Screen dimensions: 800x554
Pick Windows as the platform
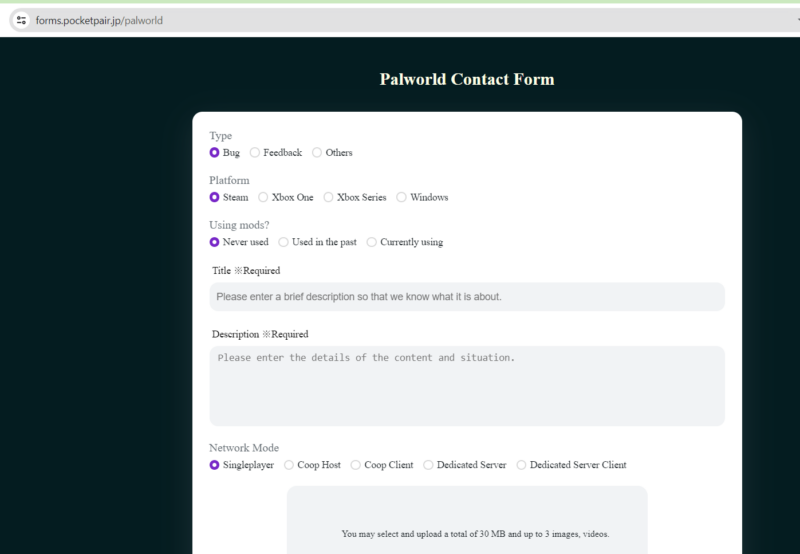[x=402, y=198]
